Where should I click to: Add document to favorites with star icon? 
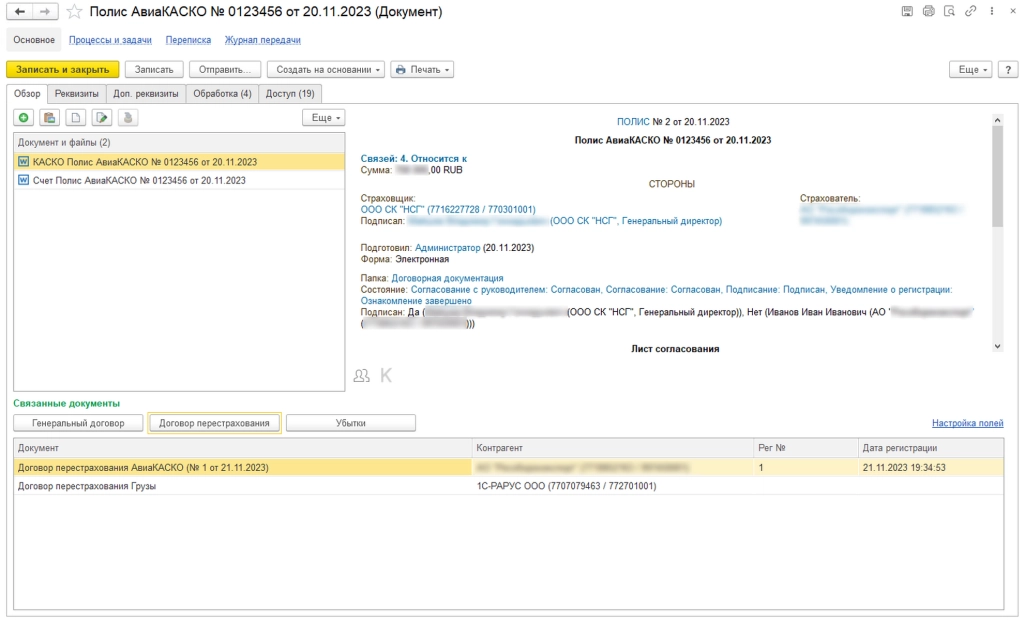coord(74,12)
